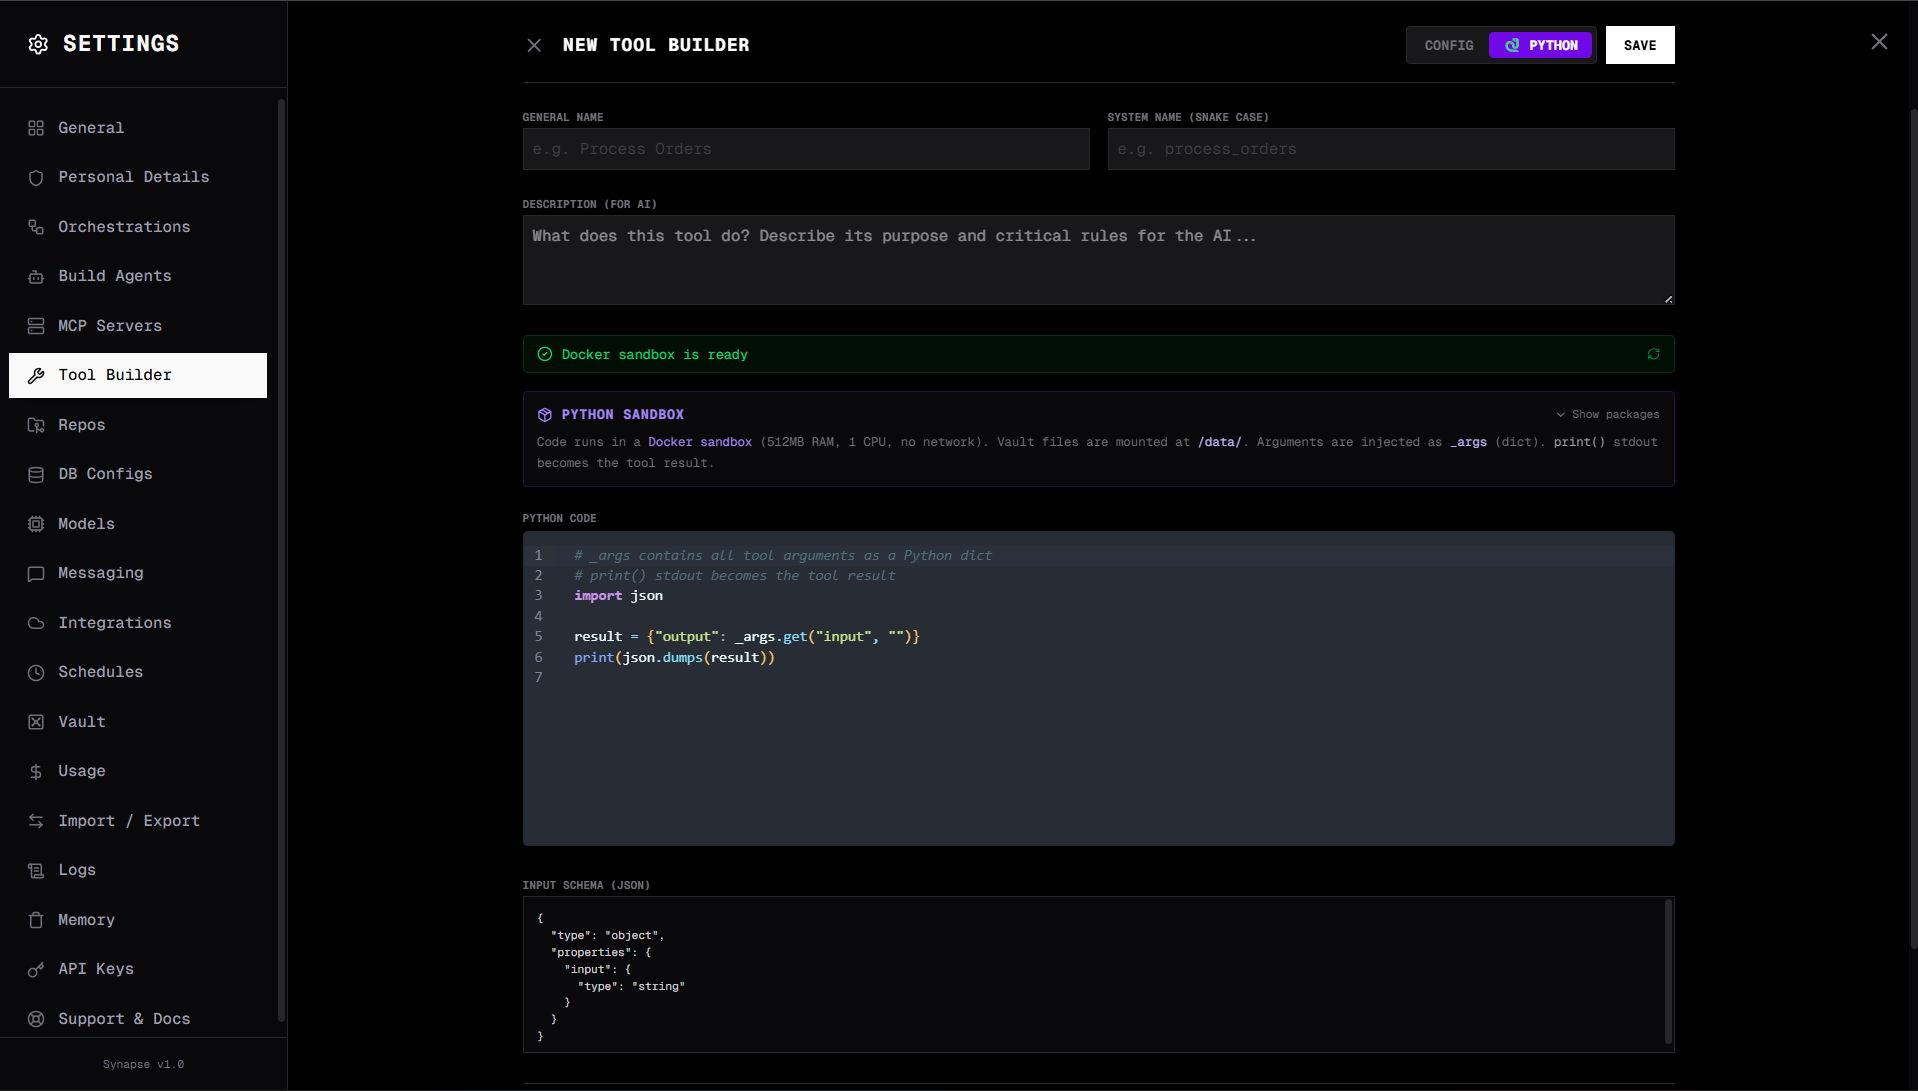Focus the System Name snake case field

[x=1391, y=149]
